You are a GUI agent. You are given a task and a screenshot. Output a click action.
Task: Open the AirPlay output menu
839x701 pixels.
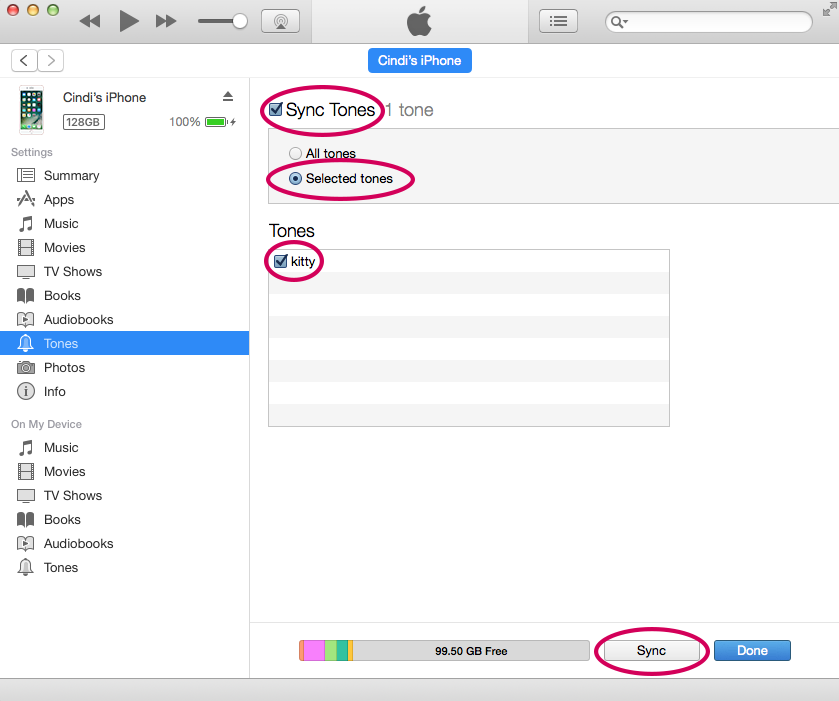[x=280, y=21]
